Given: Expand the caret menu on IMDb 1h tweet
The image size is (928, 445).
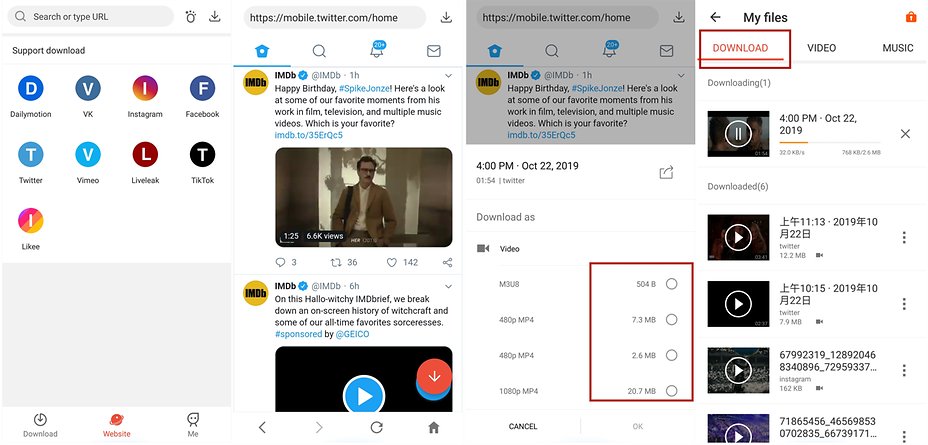Looking at the screenshot, I should [x=448, y=76].
